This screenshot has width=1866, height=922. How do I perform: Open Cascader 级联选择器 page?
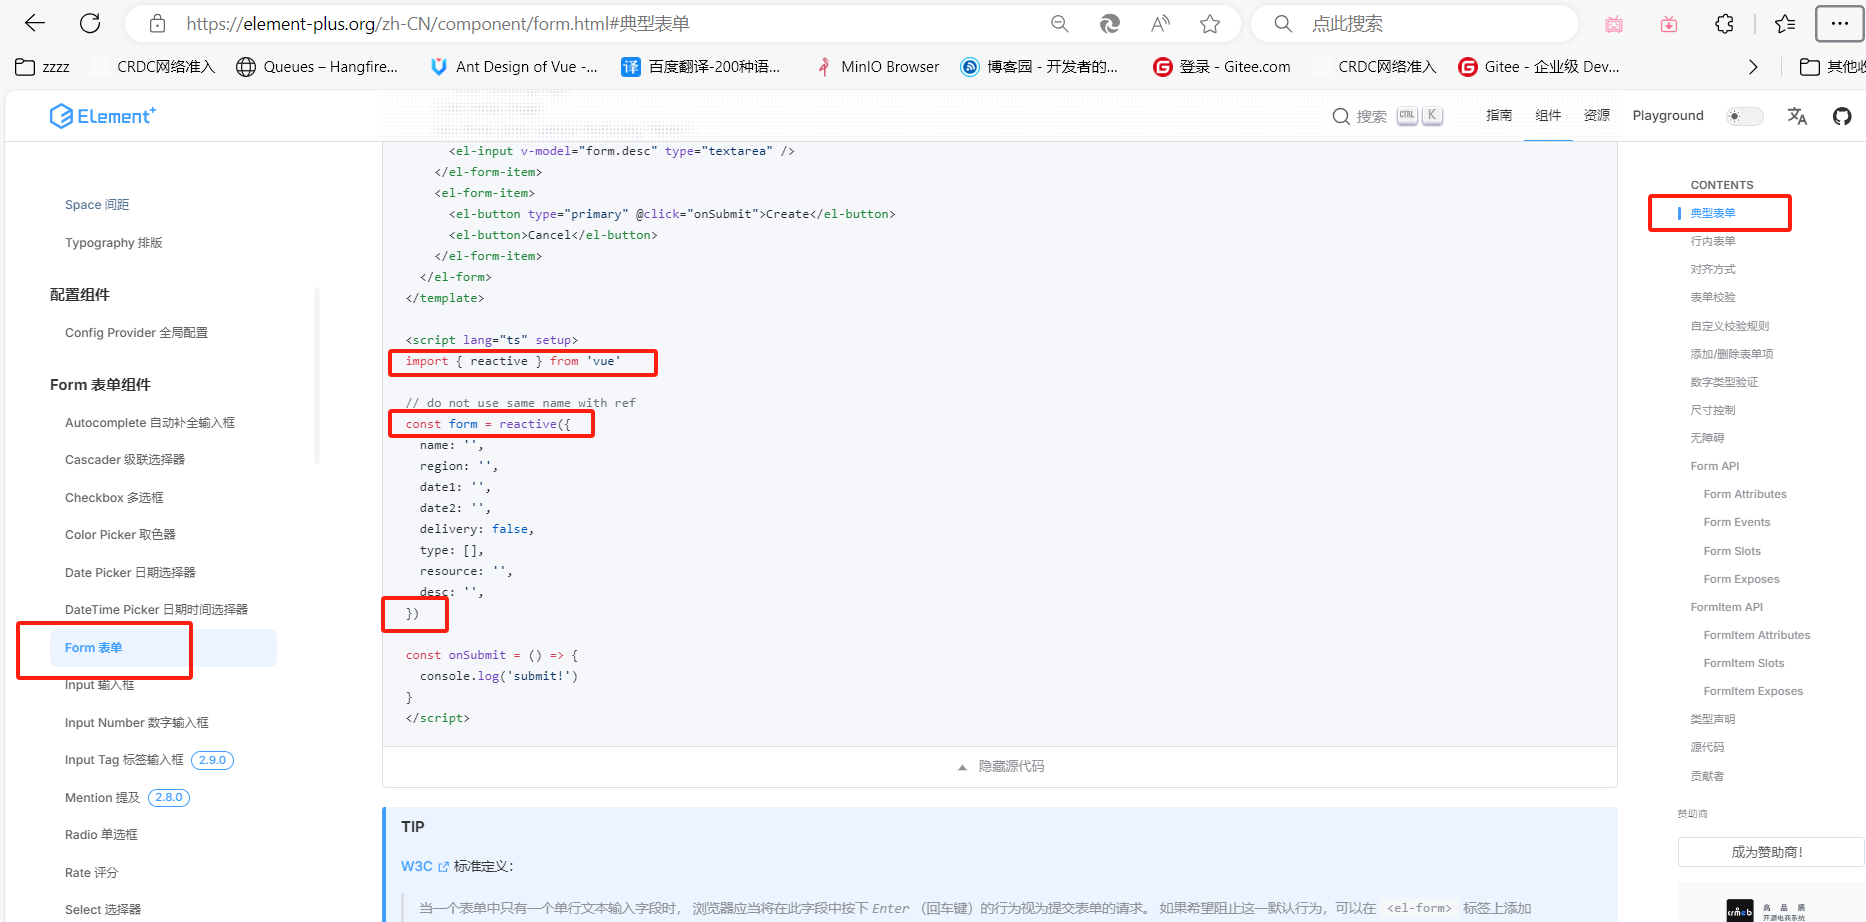pos(125,460)
